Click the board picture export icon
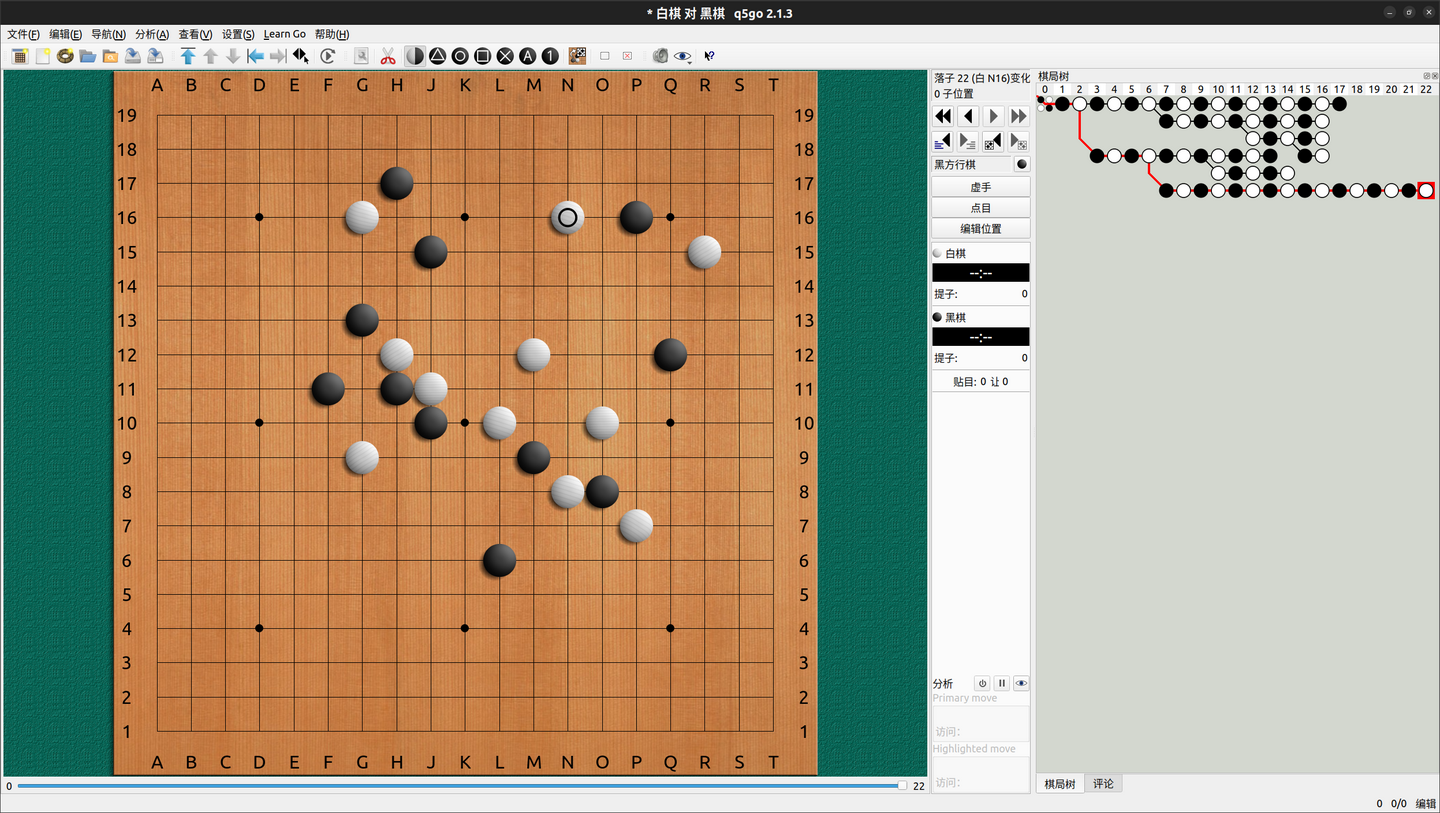 click(x=577, y=56)
